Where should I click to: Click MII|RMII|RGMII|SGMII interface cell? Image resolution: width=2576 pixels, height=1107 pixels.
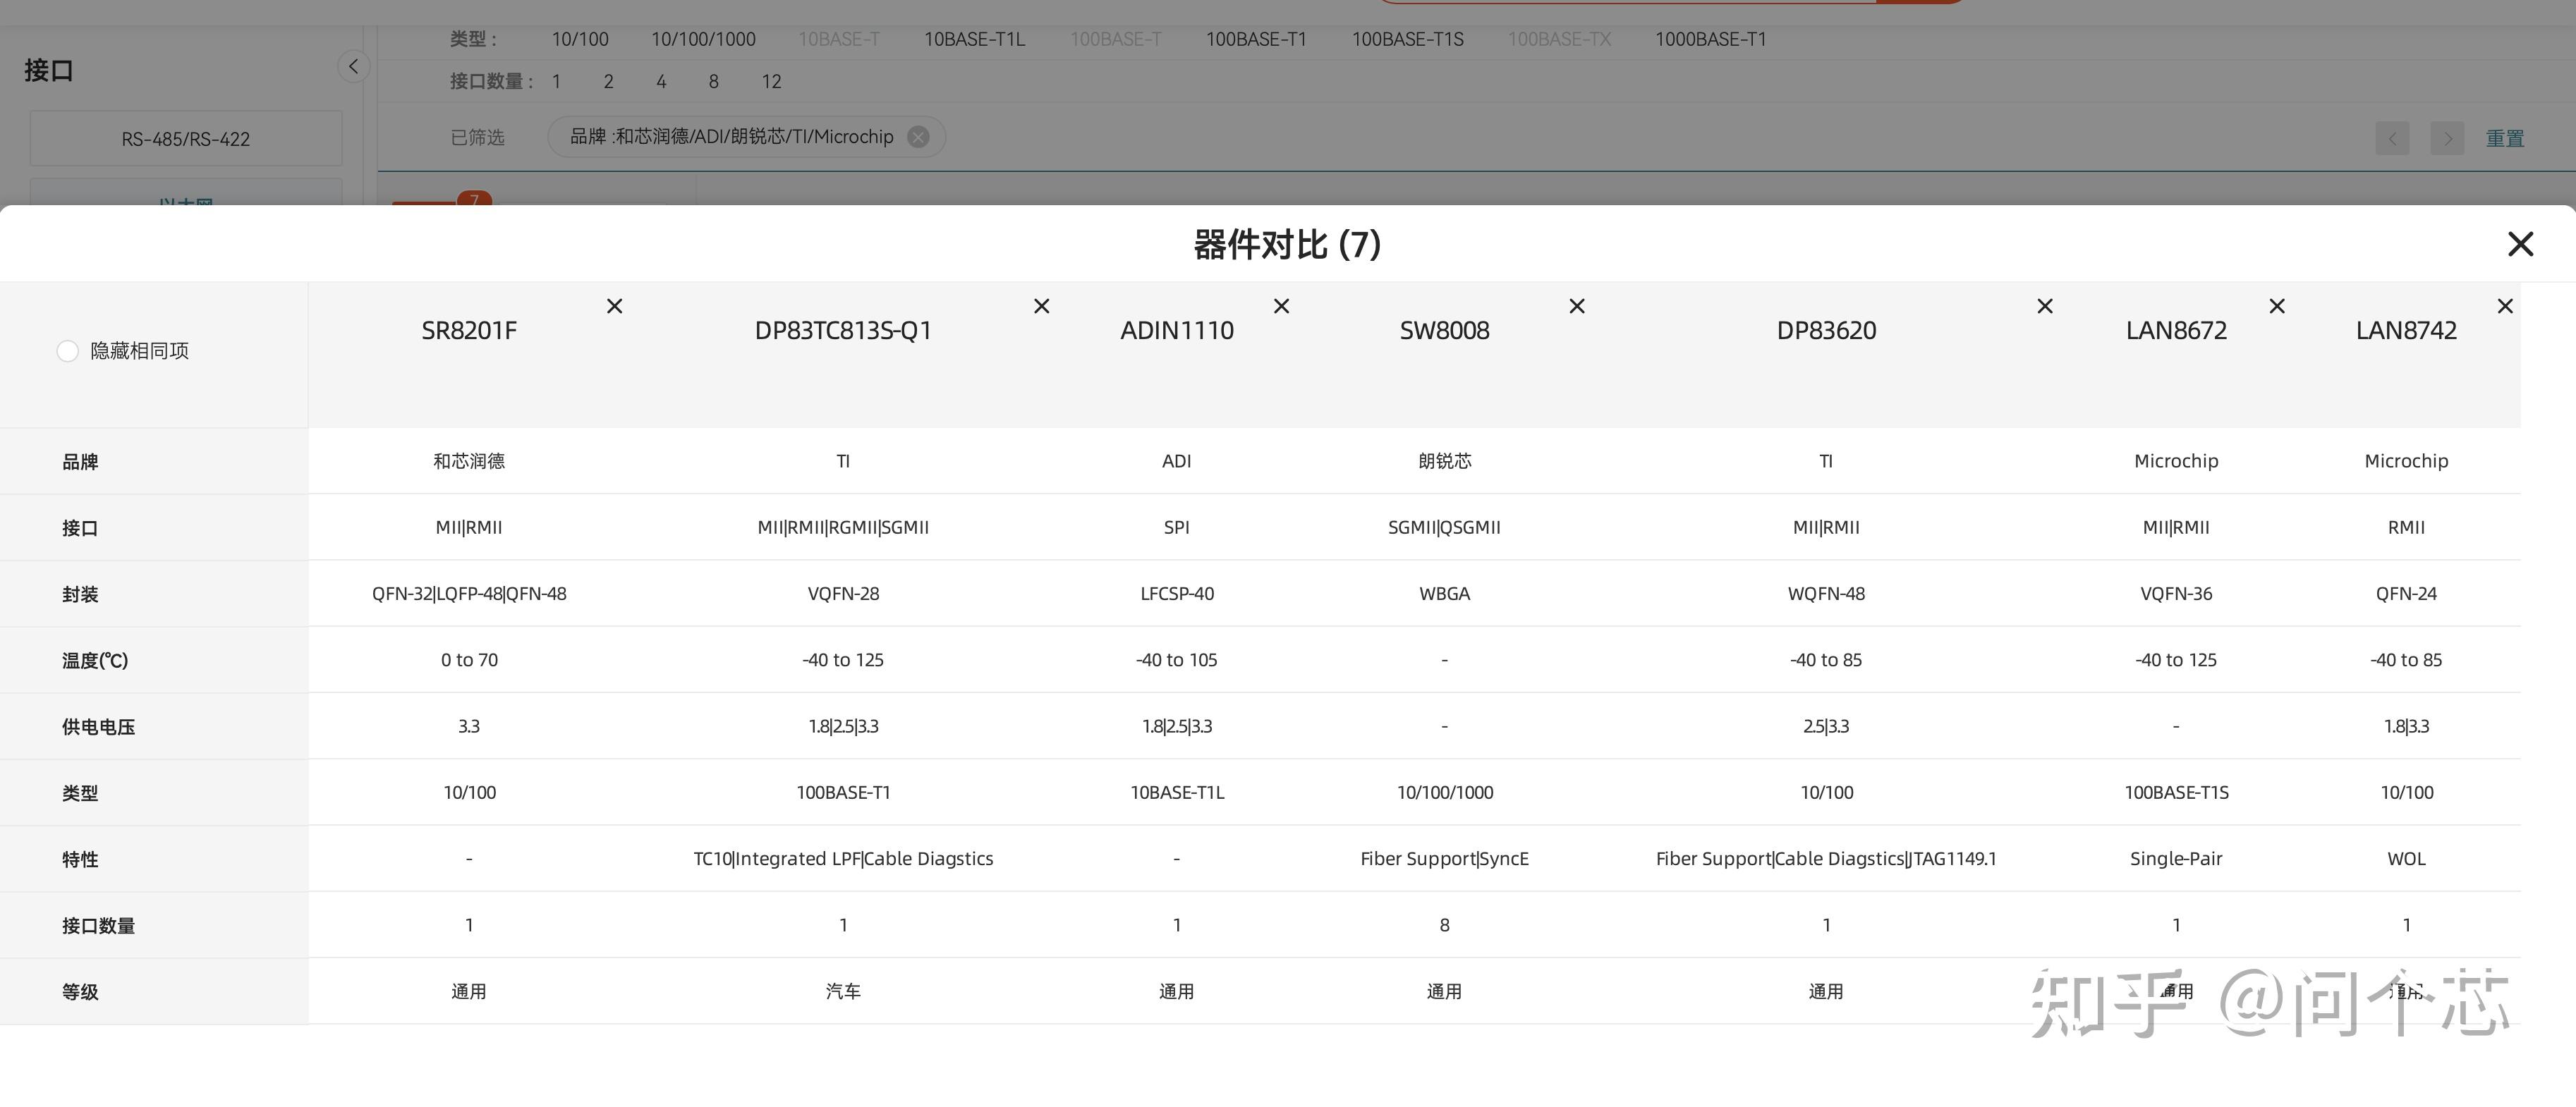(843, 527)
